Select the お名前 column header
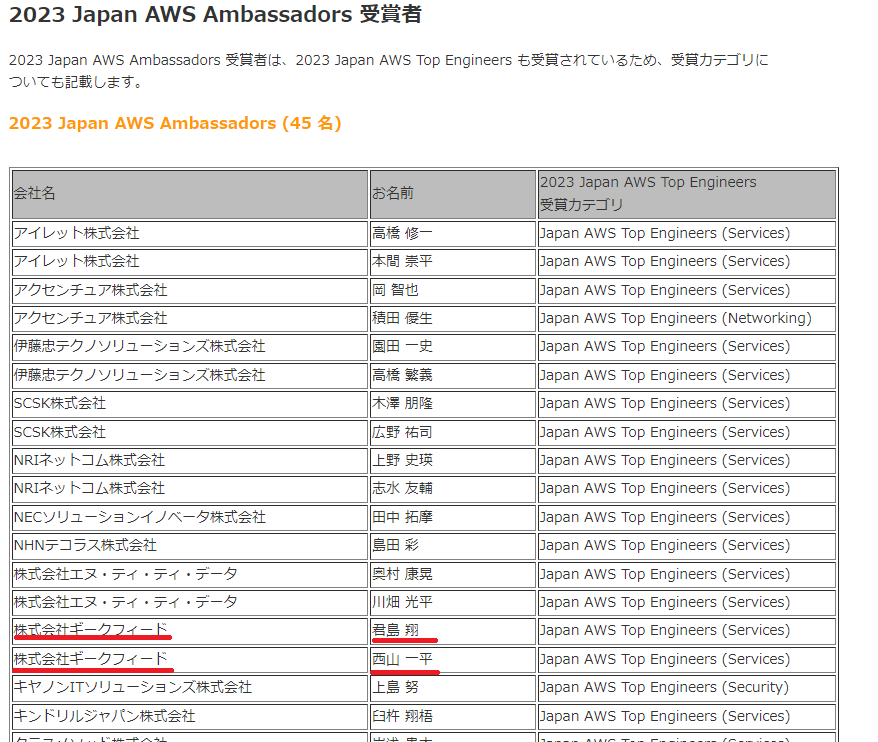Viewport: 878px width, 742px height. pyautogui.click(x=453, y=194)
